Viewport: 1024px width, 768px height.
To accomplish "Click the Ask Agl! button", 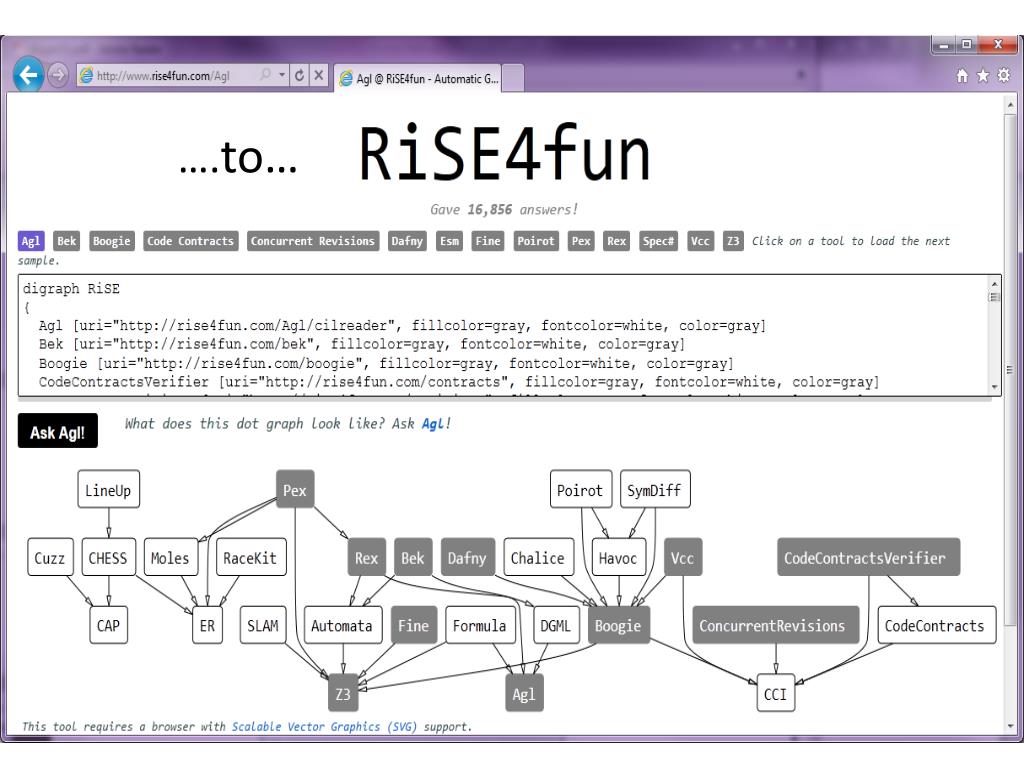I will (57, 431).
